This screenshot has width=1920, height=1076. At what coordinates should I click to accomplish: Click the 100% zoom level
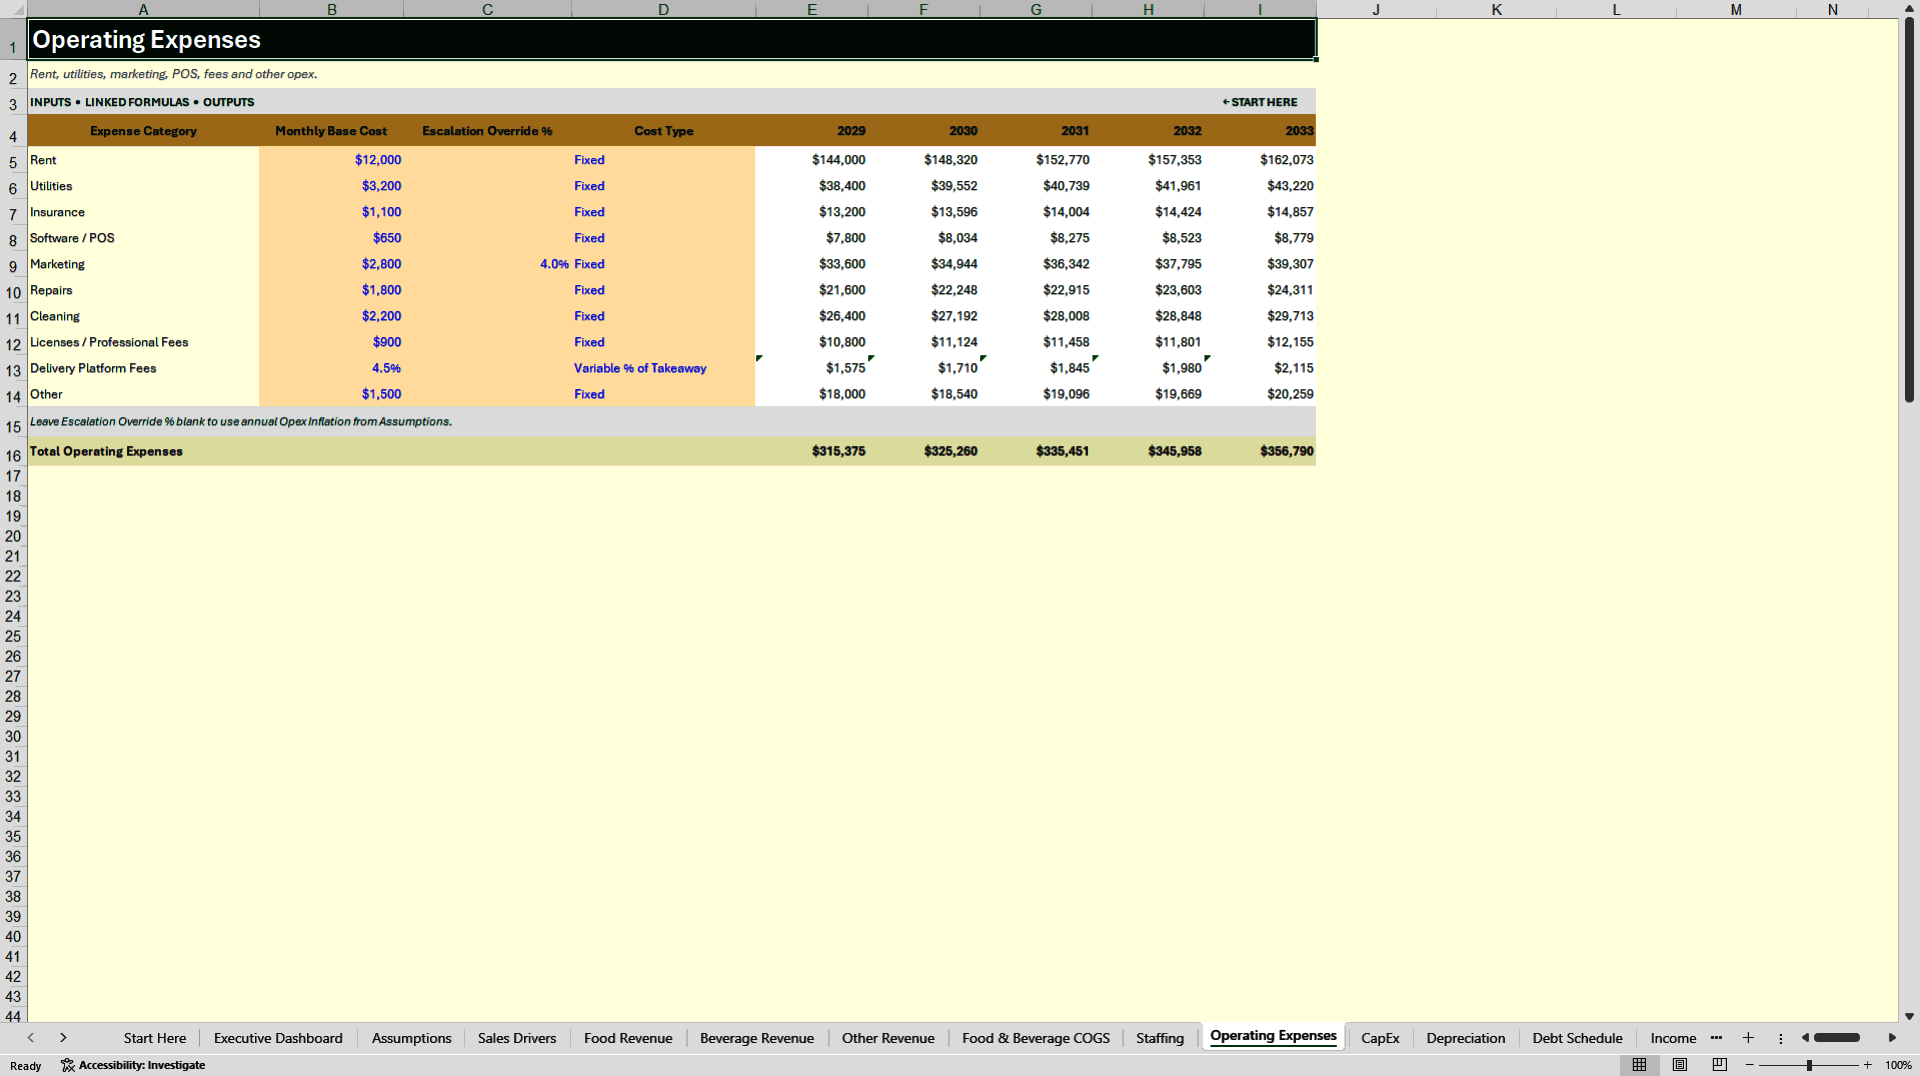point(1898,1065)
